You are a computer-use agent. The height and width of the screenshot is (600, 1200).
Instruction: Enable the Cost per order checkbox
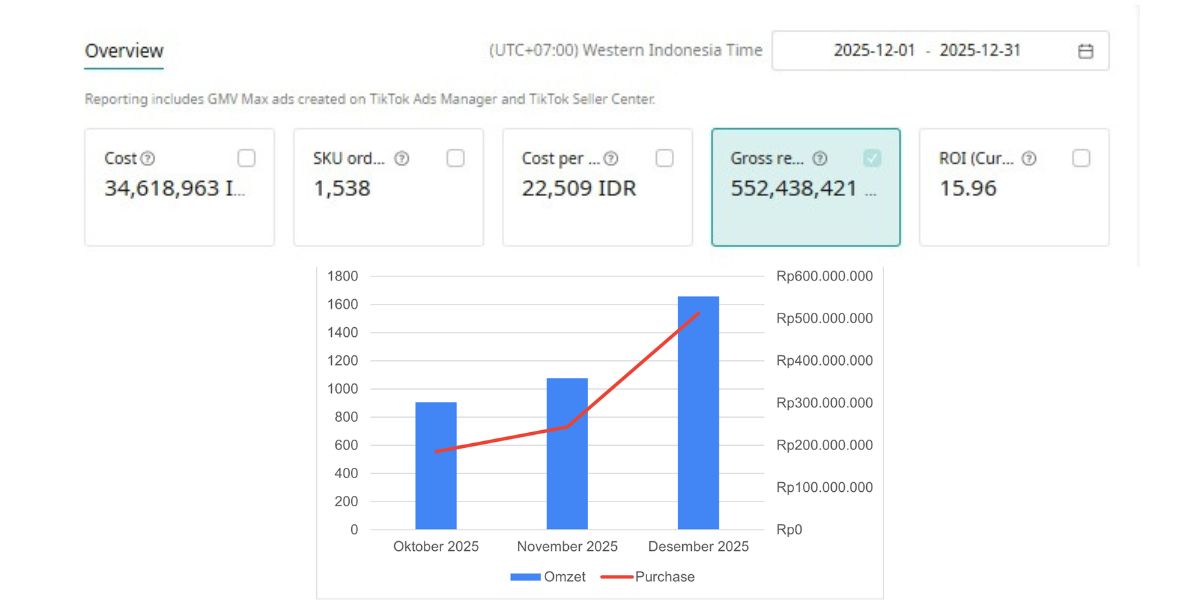pyautogui.click(x=664, y=158)
